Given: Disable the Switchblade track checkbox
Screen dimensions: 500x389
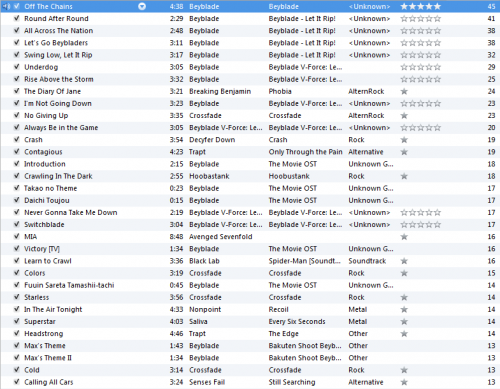Looking at the screenshot, I should click(16, 224).
